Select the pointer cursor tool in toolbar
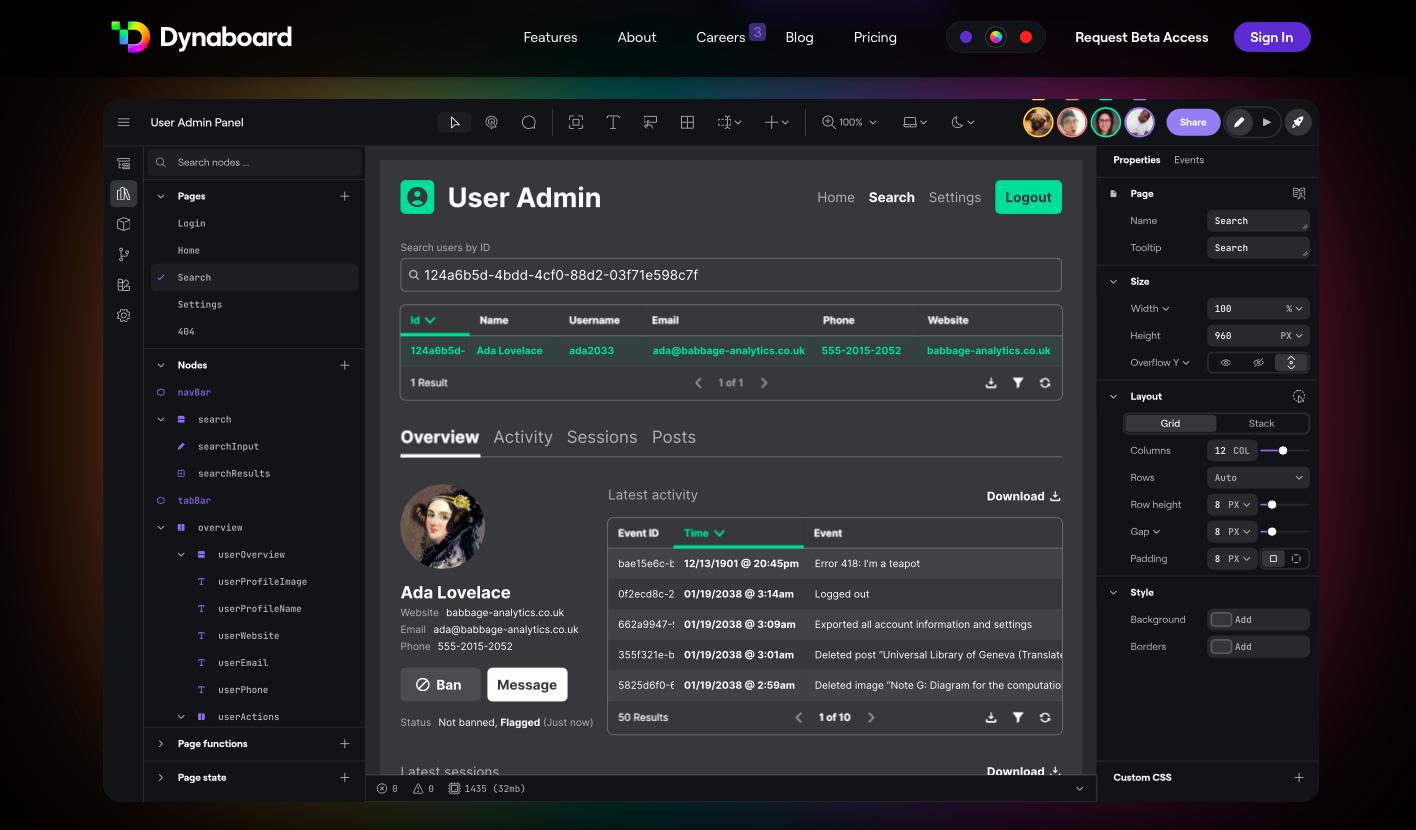This screenshot has height=830, width=1416. point(454,122)
